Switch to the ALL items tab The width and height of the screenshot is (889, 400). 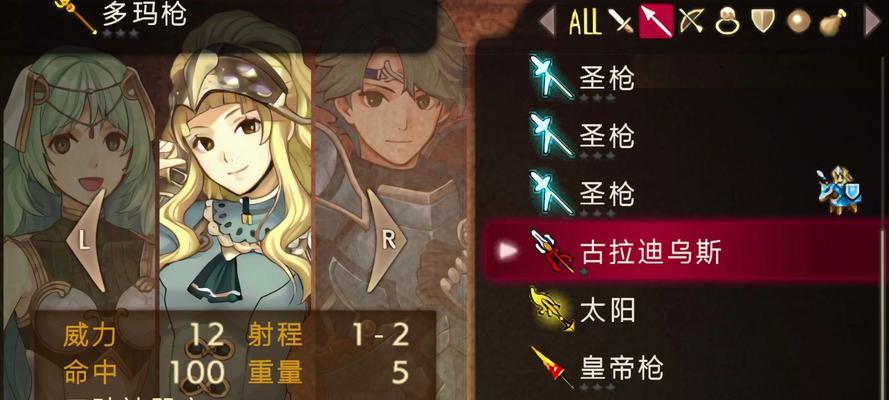(x=585, y=22)
